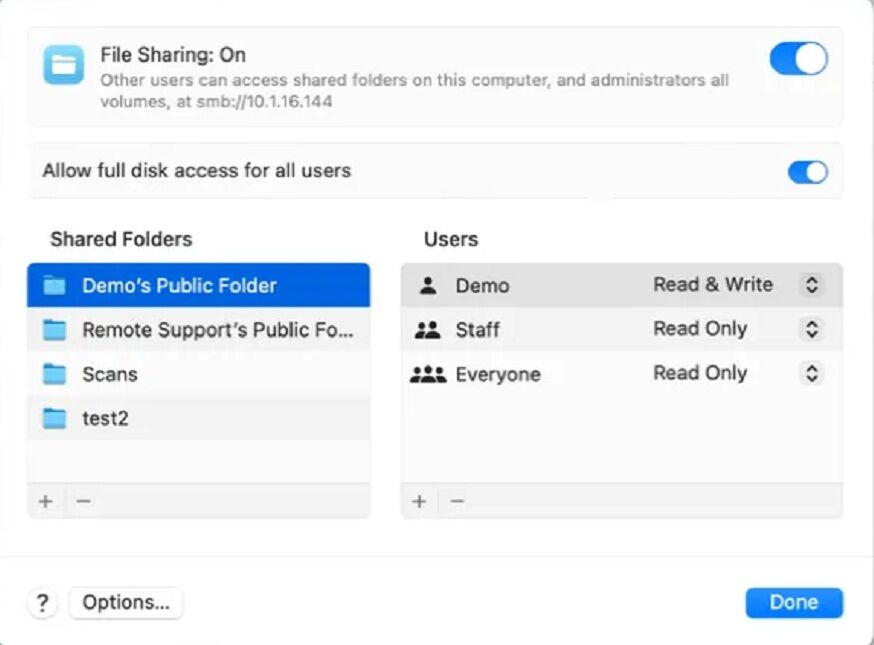The width and height of the screenshot is (874, 645).
Task: Click the Demo single-user icon
Action: (428, 285)
